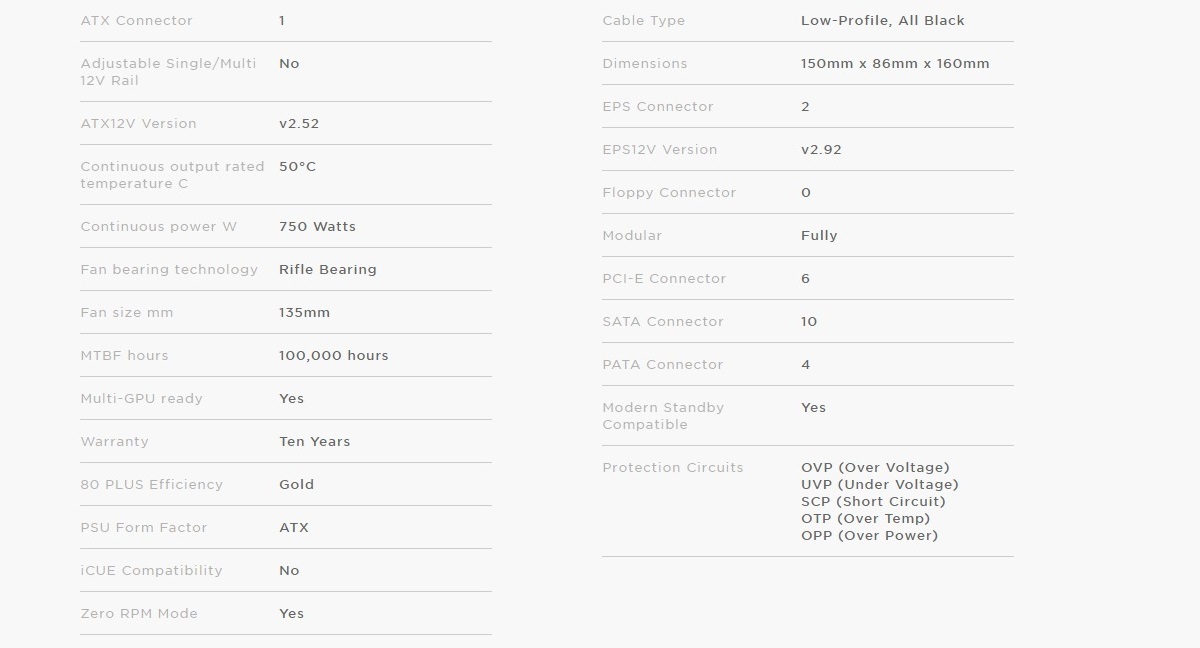The image size is (1200, 648).
Task: Click the Protection Circuits label
Action: (x=673, y=467)
